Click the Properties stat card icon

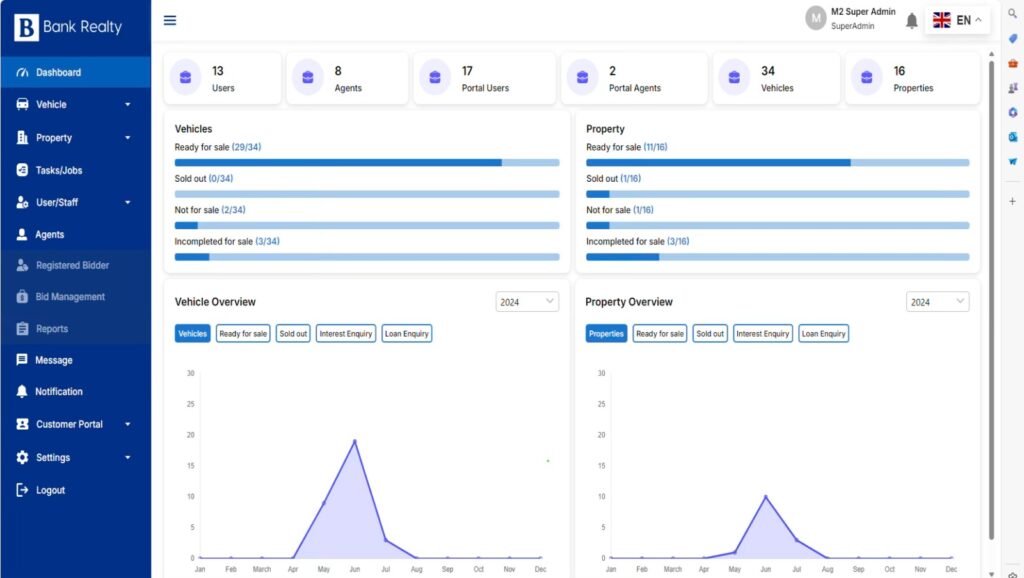coord(867,78)
